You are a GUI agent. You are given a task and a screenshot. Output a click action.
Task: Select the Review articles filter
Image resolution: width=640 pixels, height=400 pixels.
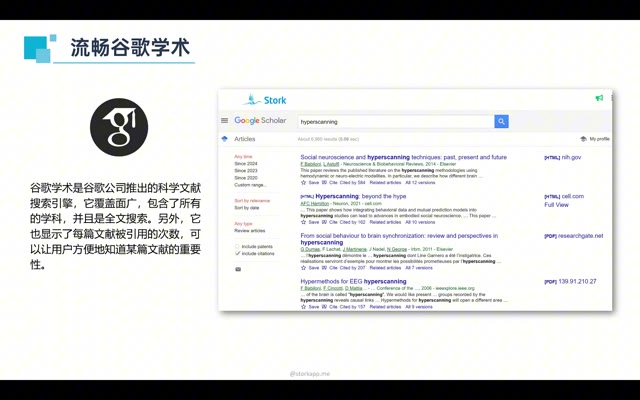(249, 231)
